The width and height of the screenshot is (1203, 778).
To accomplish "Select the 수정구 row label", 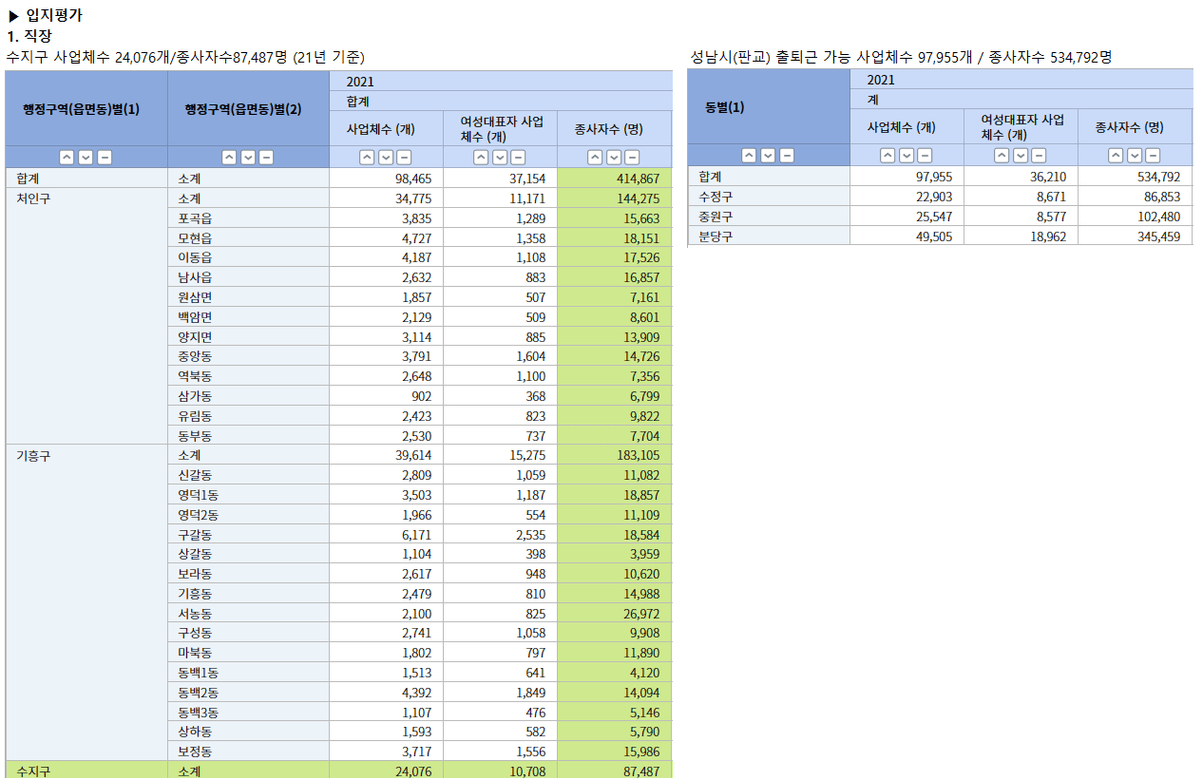I will [x=717, y=197].
